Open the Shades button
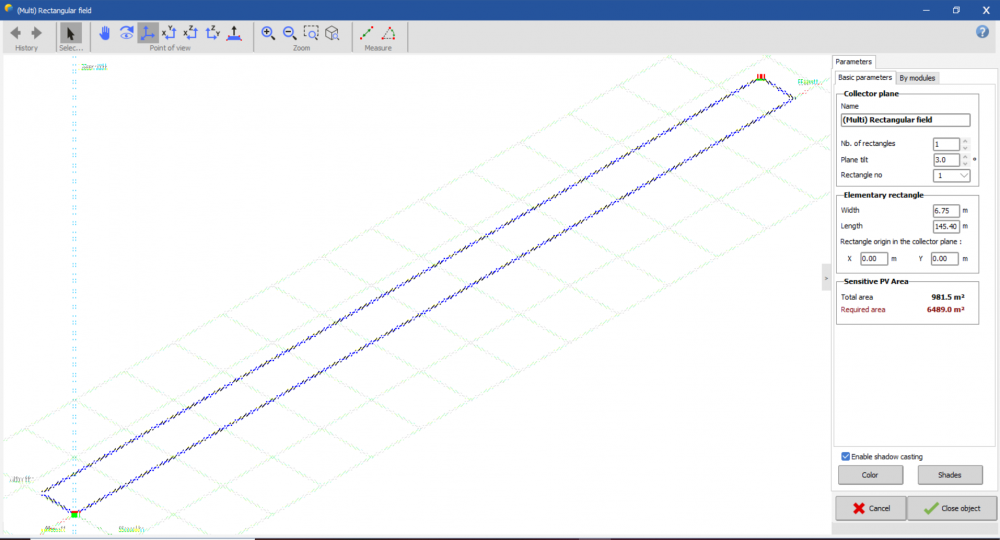This screenshot has width=1000, height=540. 950,475
